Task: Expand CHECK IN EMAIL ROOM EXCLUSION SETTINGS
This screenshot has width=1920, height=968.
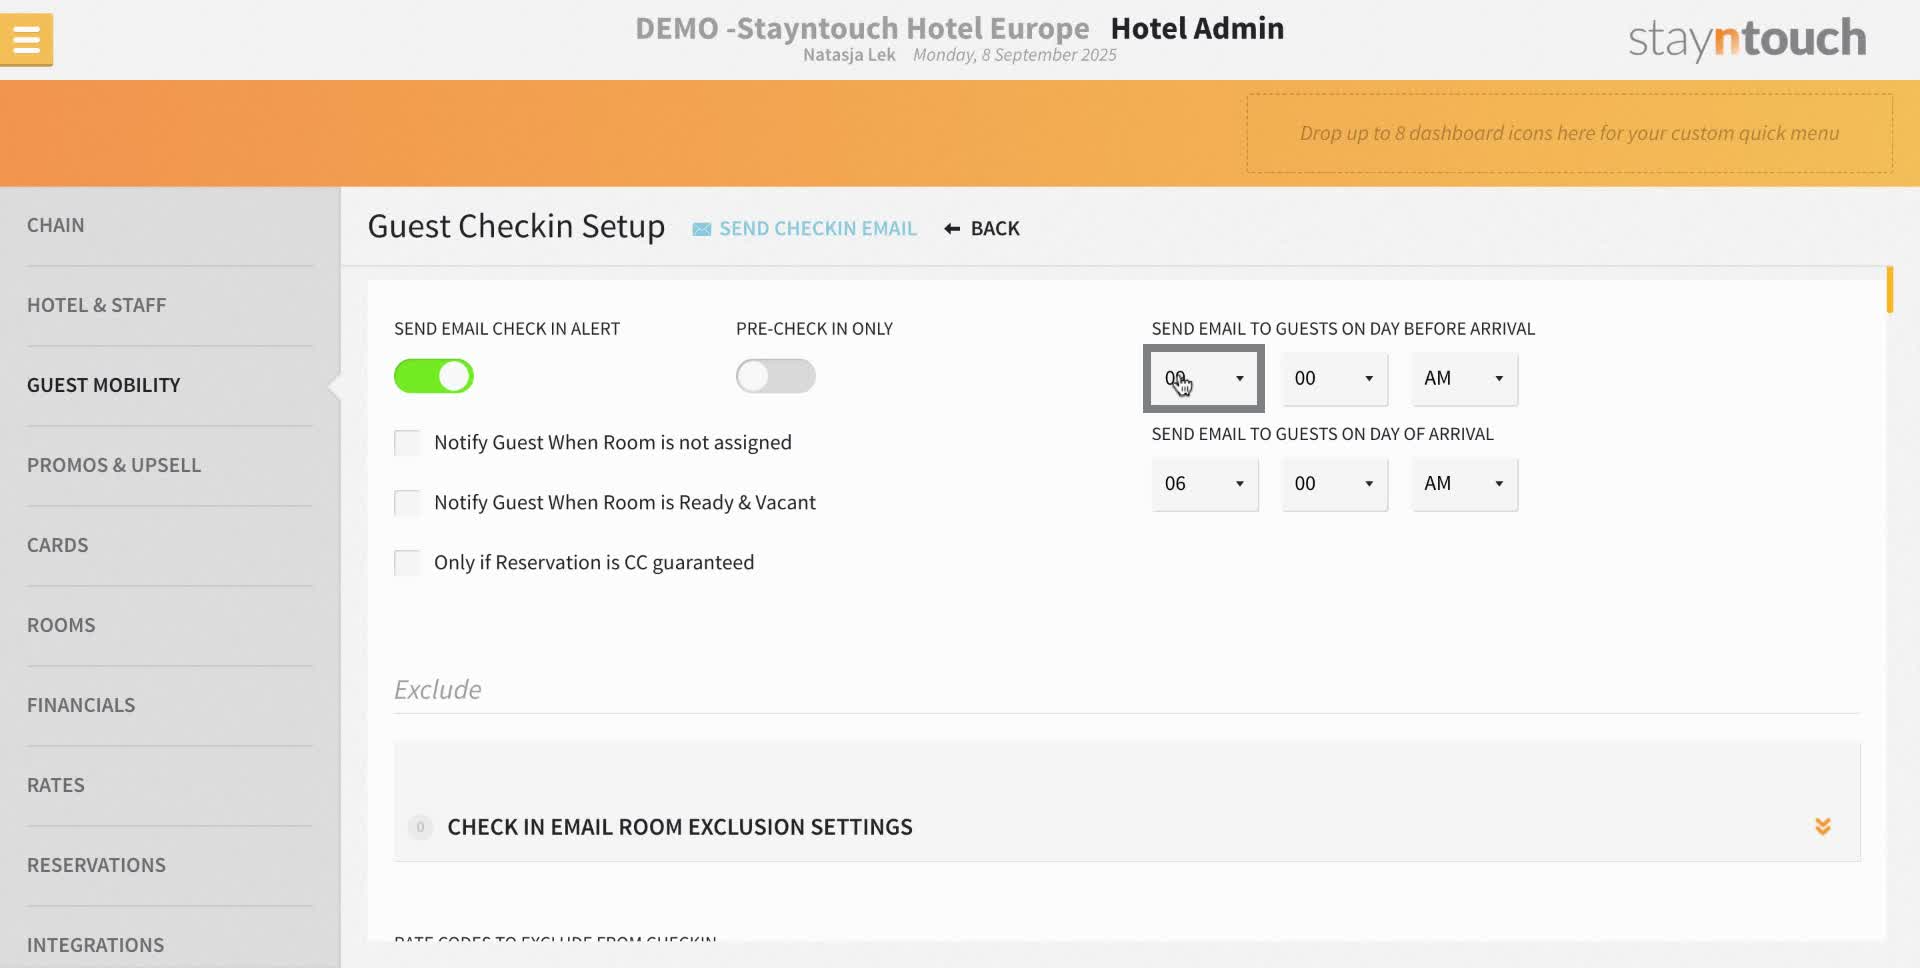Action: [681, 827]
